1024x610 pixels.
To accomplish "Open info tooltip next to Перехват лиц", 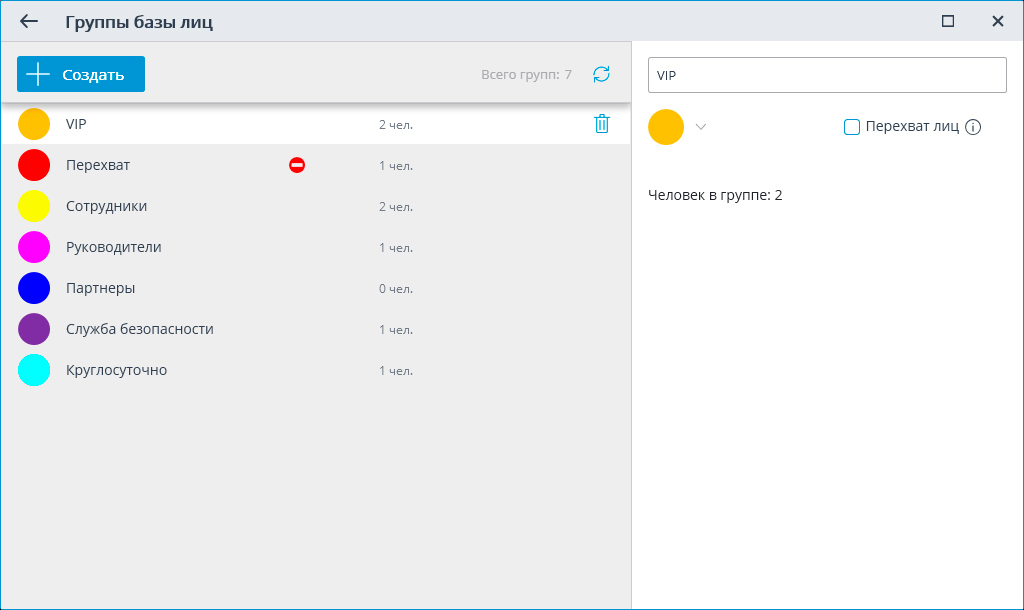I will click(x=973, y=127).
